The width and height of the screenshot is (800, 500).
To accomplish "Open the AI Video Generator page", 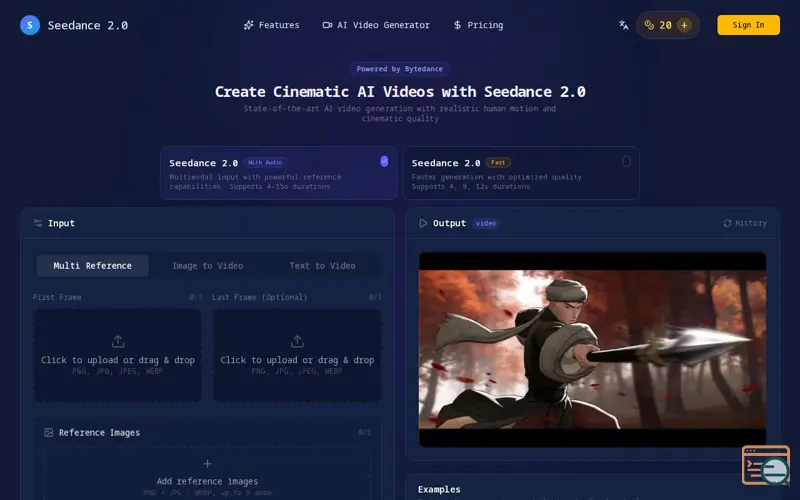I will tap(377, 25).
